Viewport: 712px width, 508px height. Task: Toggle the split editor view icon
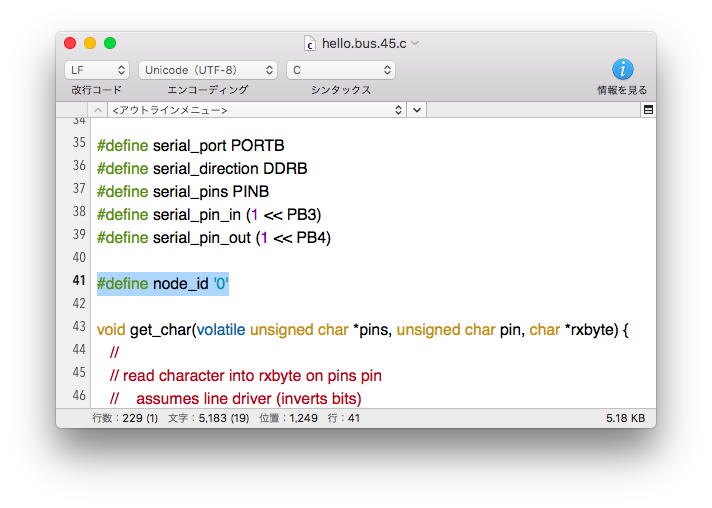click(x=648, y=109)
